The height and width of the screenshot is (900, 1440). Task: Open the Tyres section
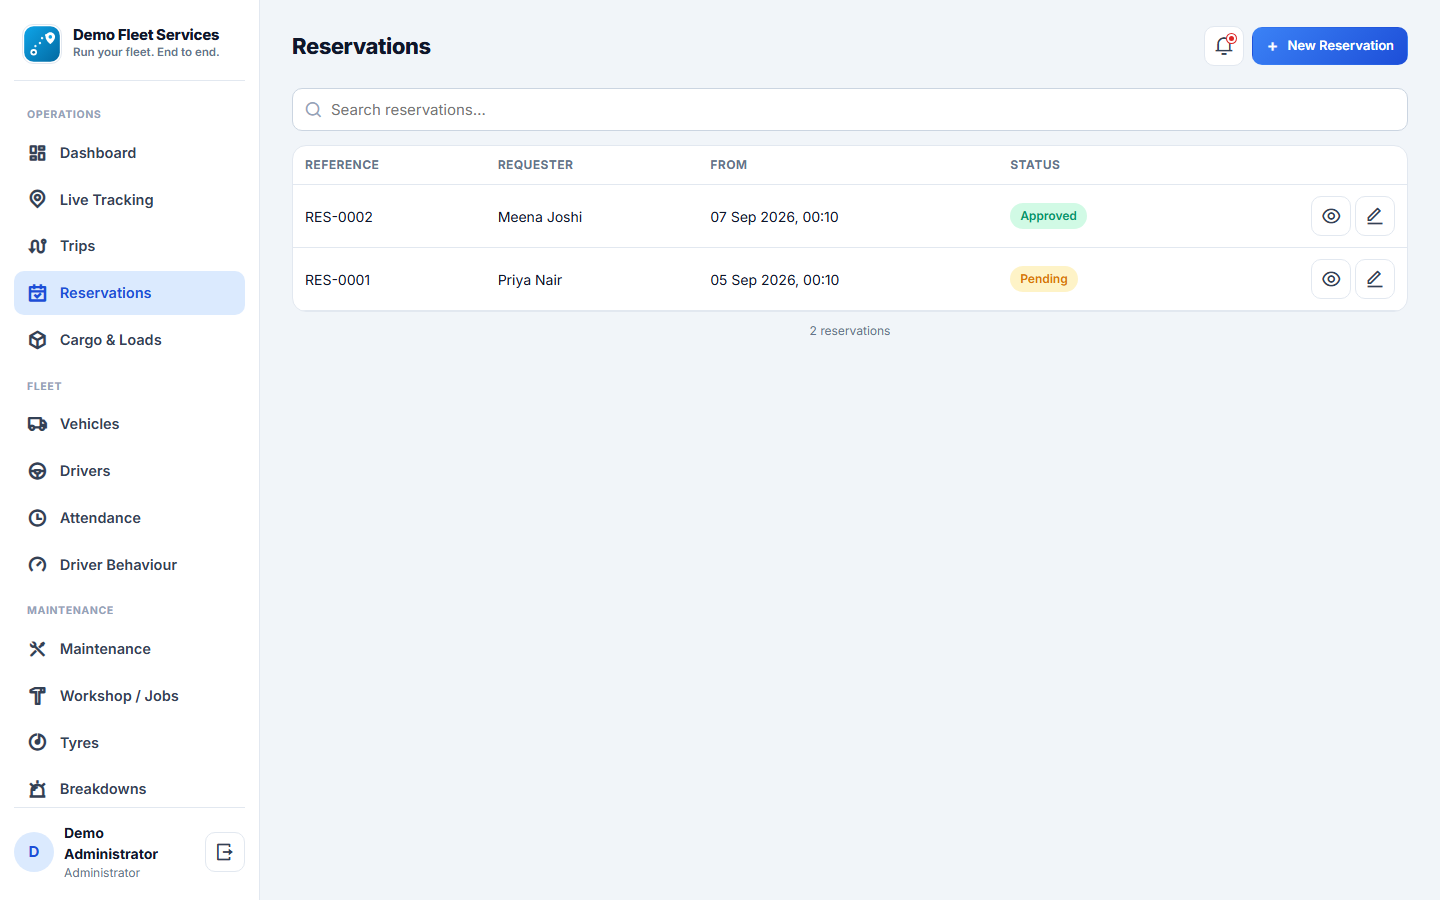(x=129, y=743)
